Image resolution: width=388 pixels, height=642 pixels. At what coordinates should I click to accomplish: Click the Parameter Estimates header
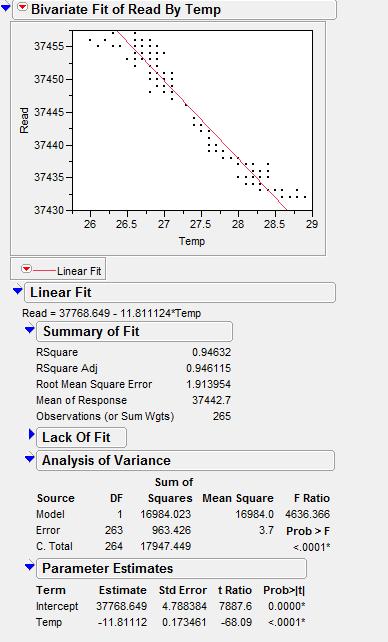(x=171, y=568)
